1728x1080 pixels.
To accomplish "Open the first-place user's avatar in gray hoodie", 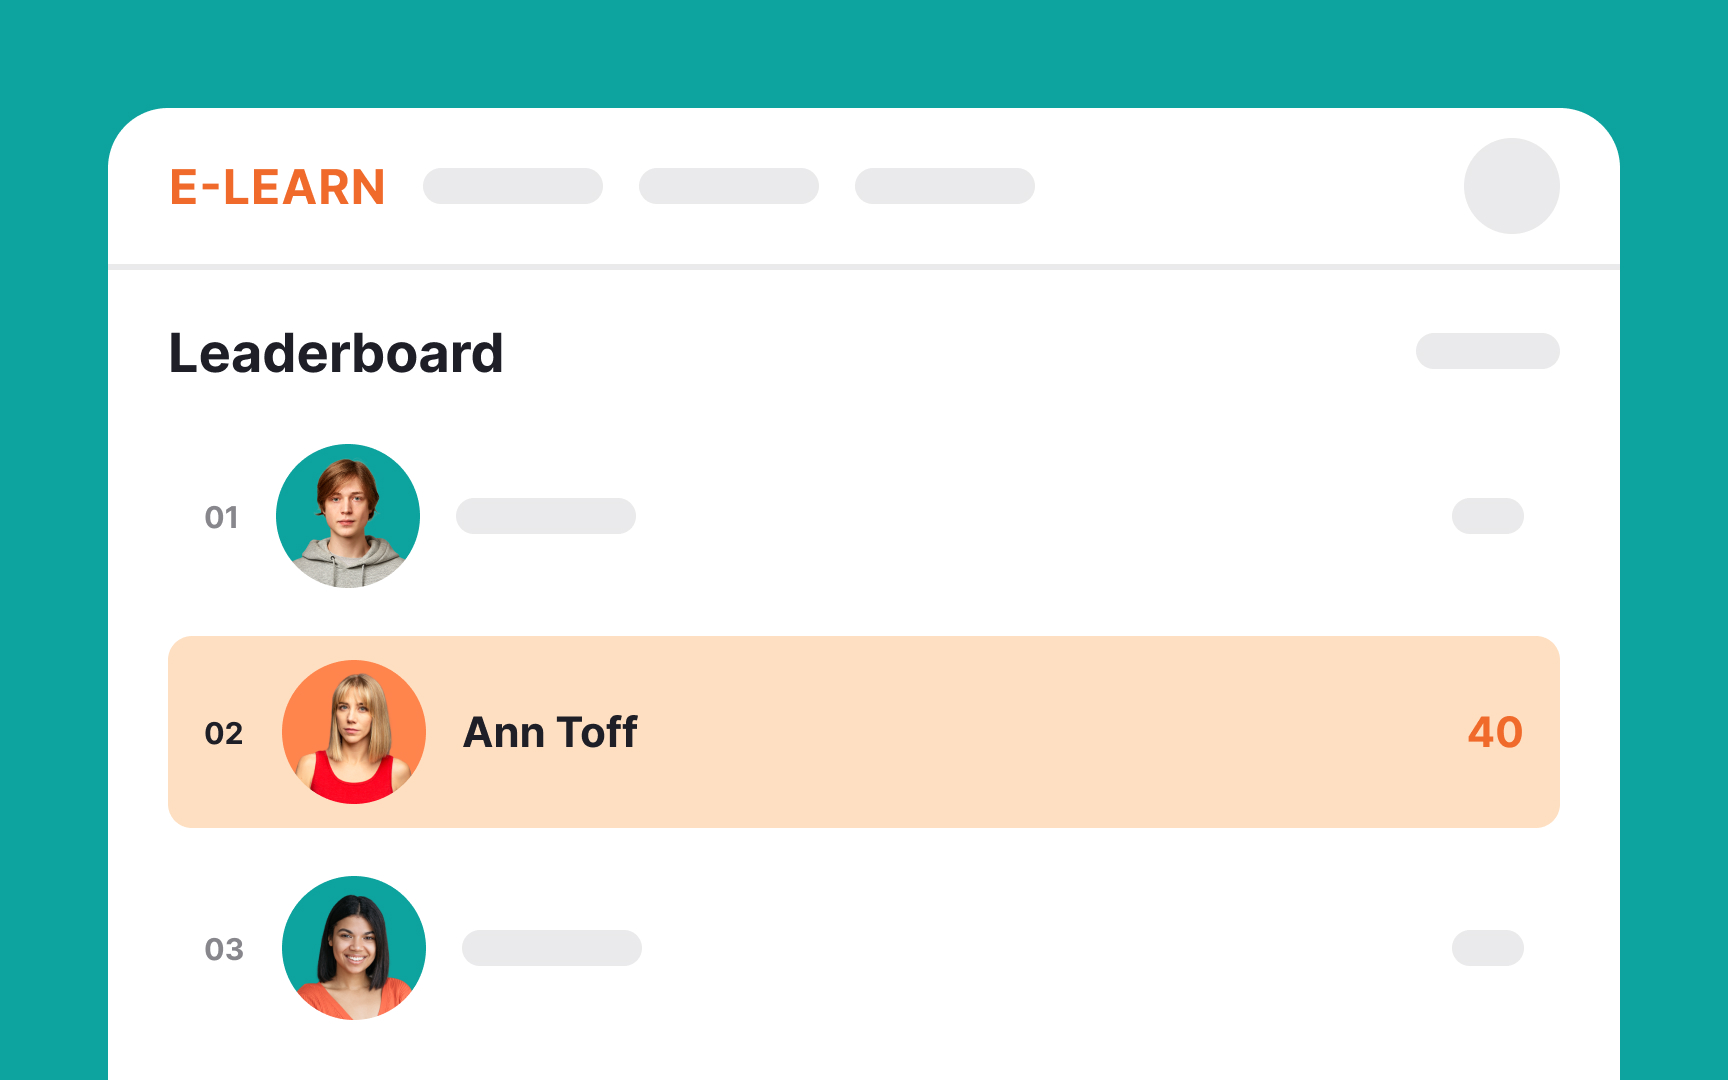I will point(348,516).
